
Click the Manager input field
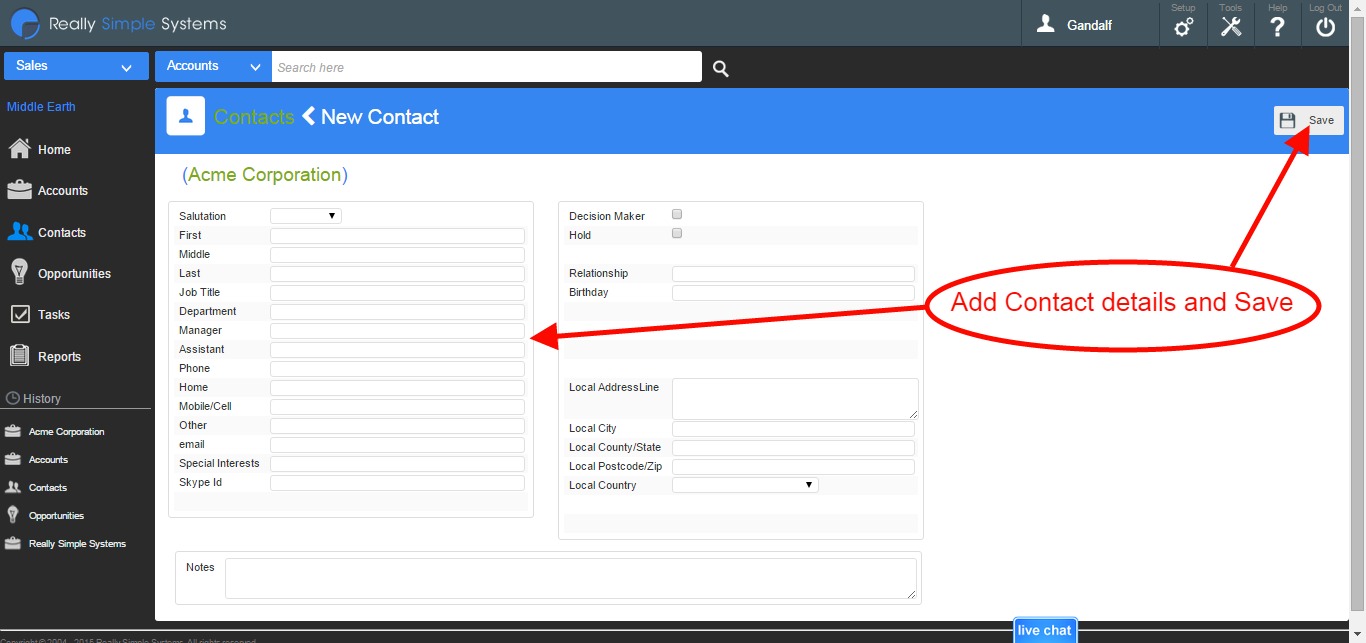[x=397, y=331]
